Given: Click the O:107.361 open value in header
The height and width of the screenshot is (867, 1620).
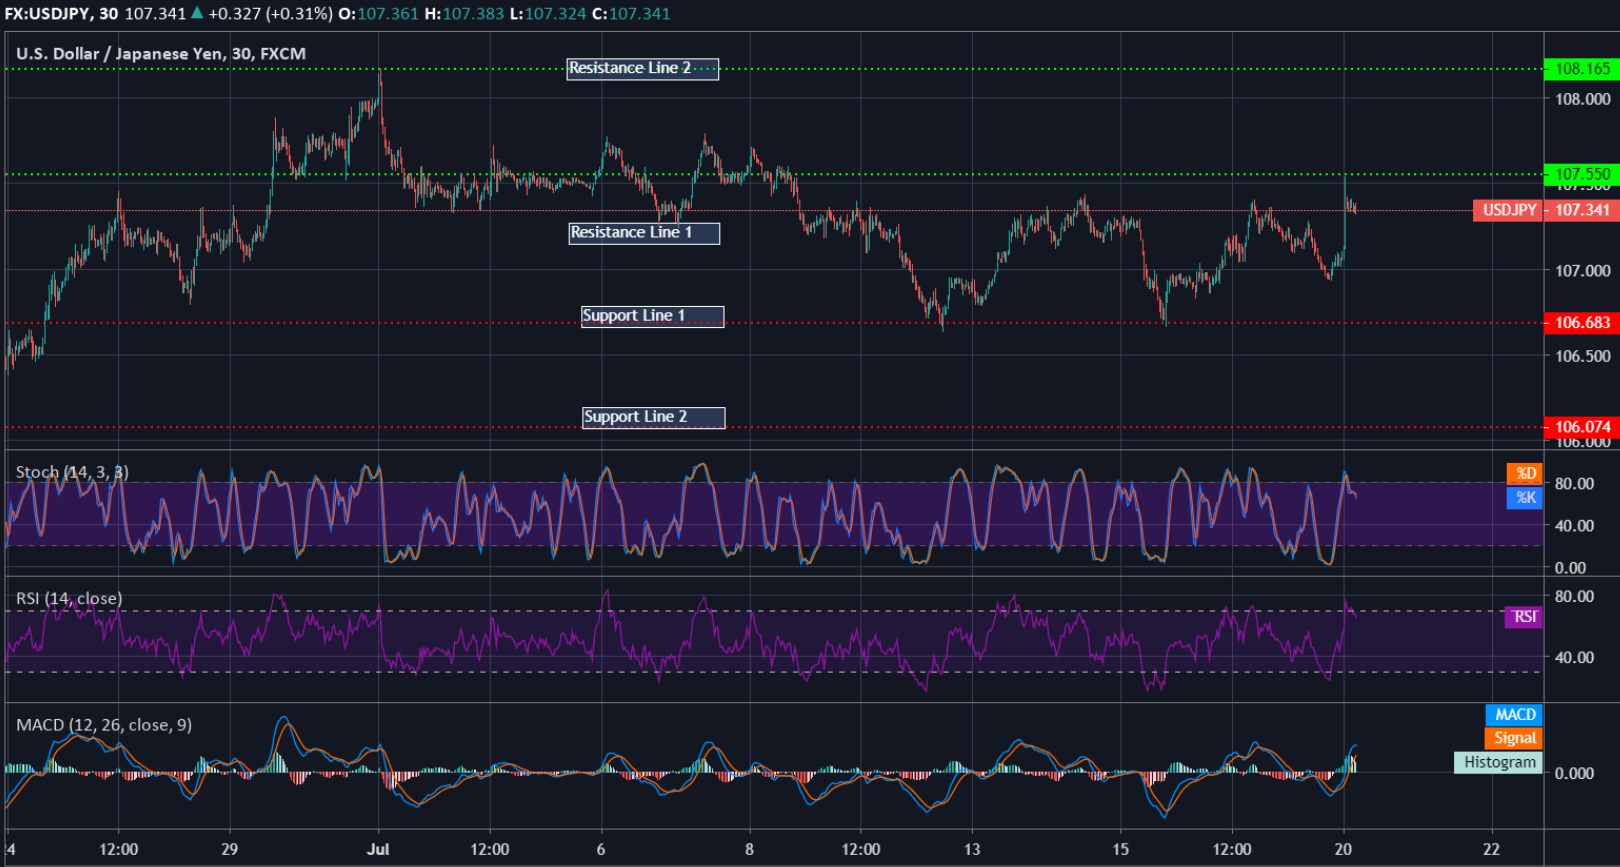Looking at the screenshot, I should [379, 14].
